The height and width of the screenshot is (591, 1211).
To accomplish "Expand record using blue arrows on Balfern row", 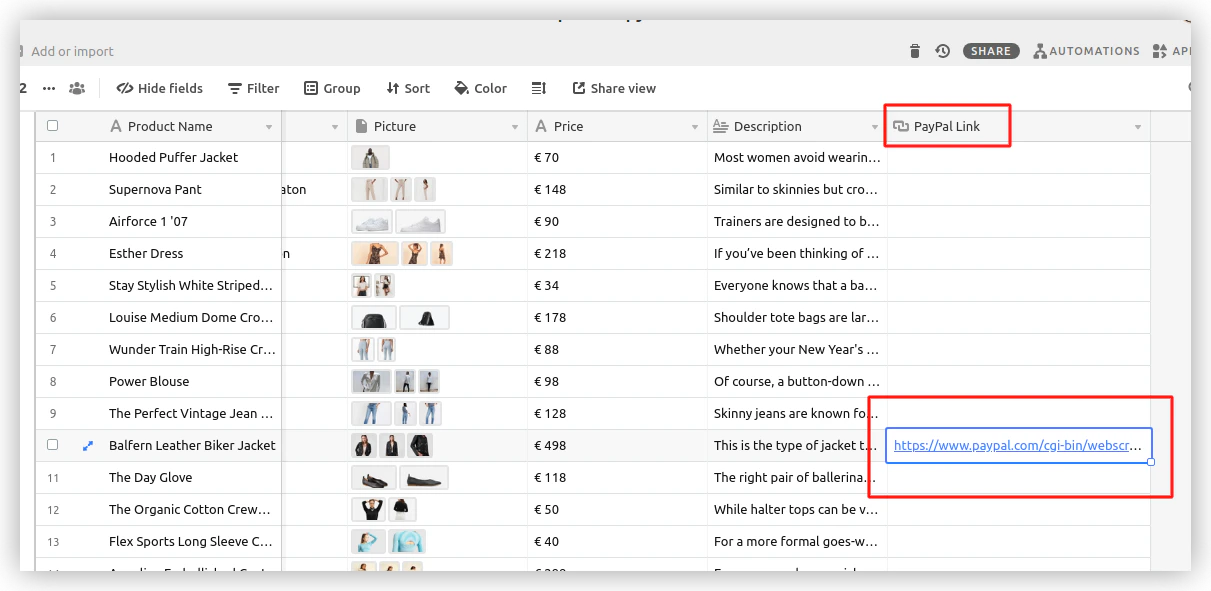I will [87, 446].
